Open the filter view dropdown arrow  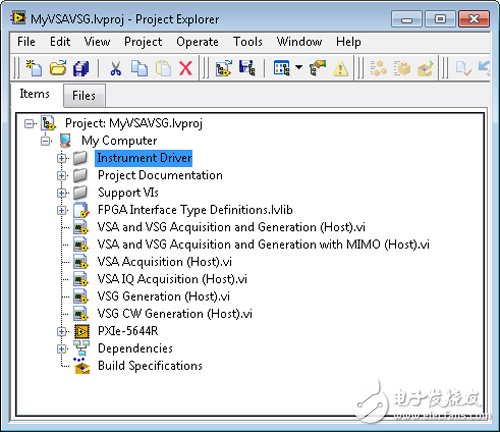(x=299, y=67)
